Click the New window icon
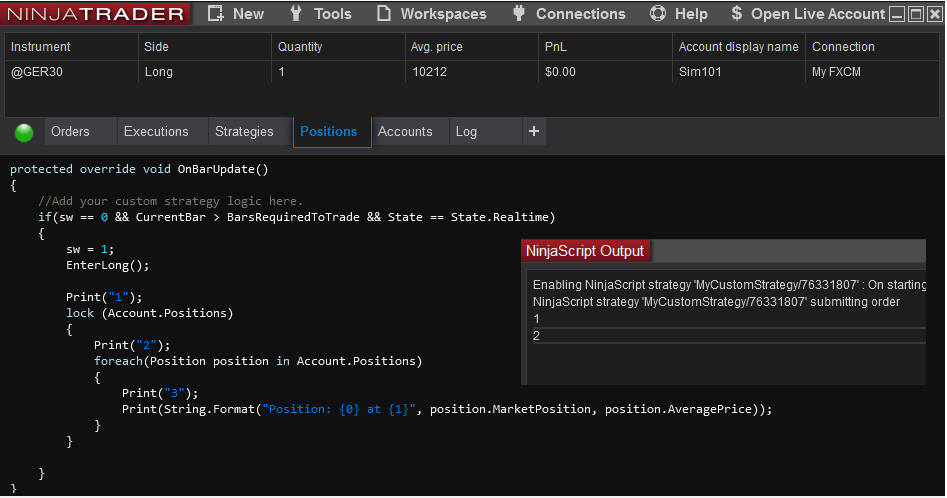Viewport: 947px width, 498px height. point(215,14)
